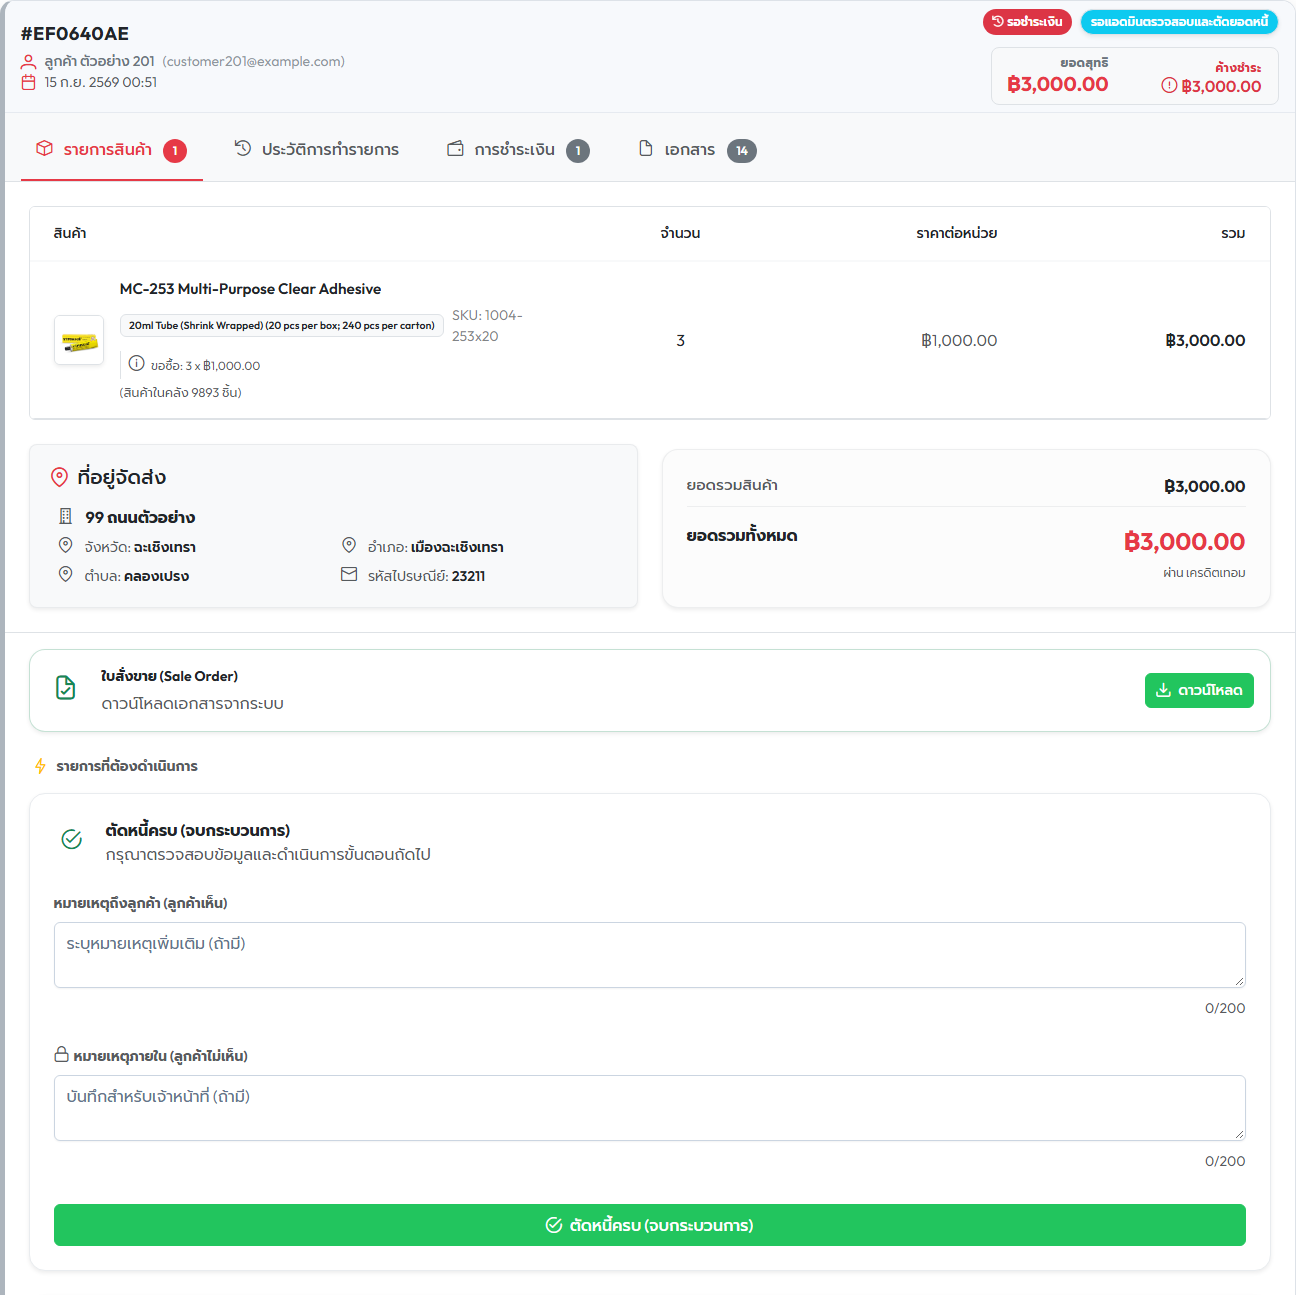
Task: Open the รายการสินค้า tab
Action: 111,150
